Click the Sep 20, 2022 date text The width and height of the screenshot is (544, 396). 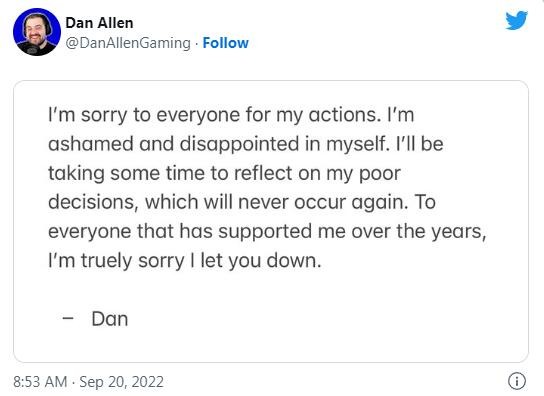click(x=121, y=382)
